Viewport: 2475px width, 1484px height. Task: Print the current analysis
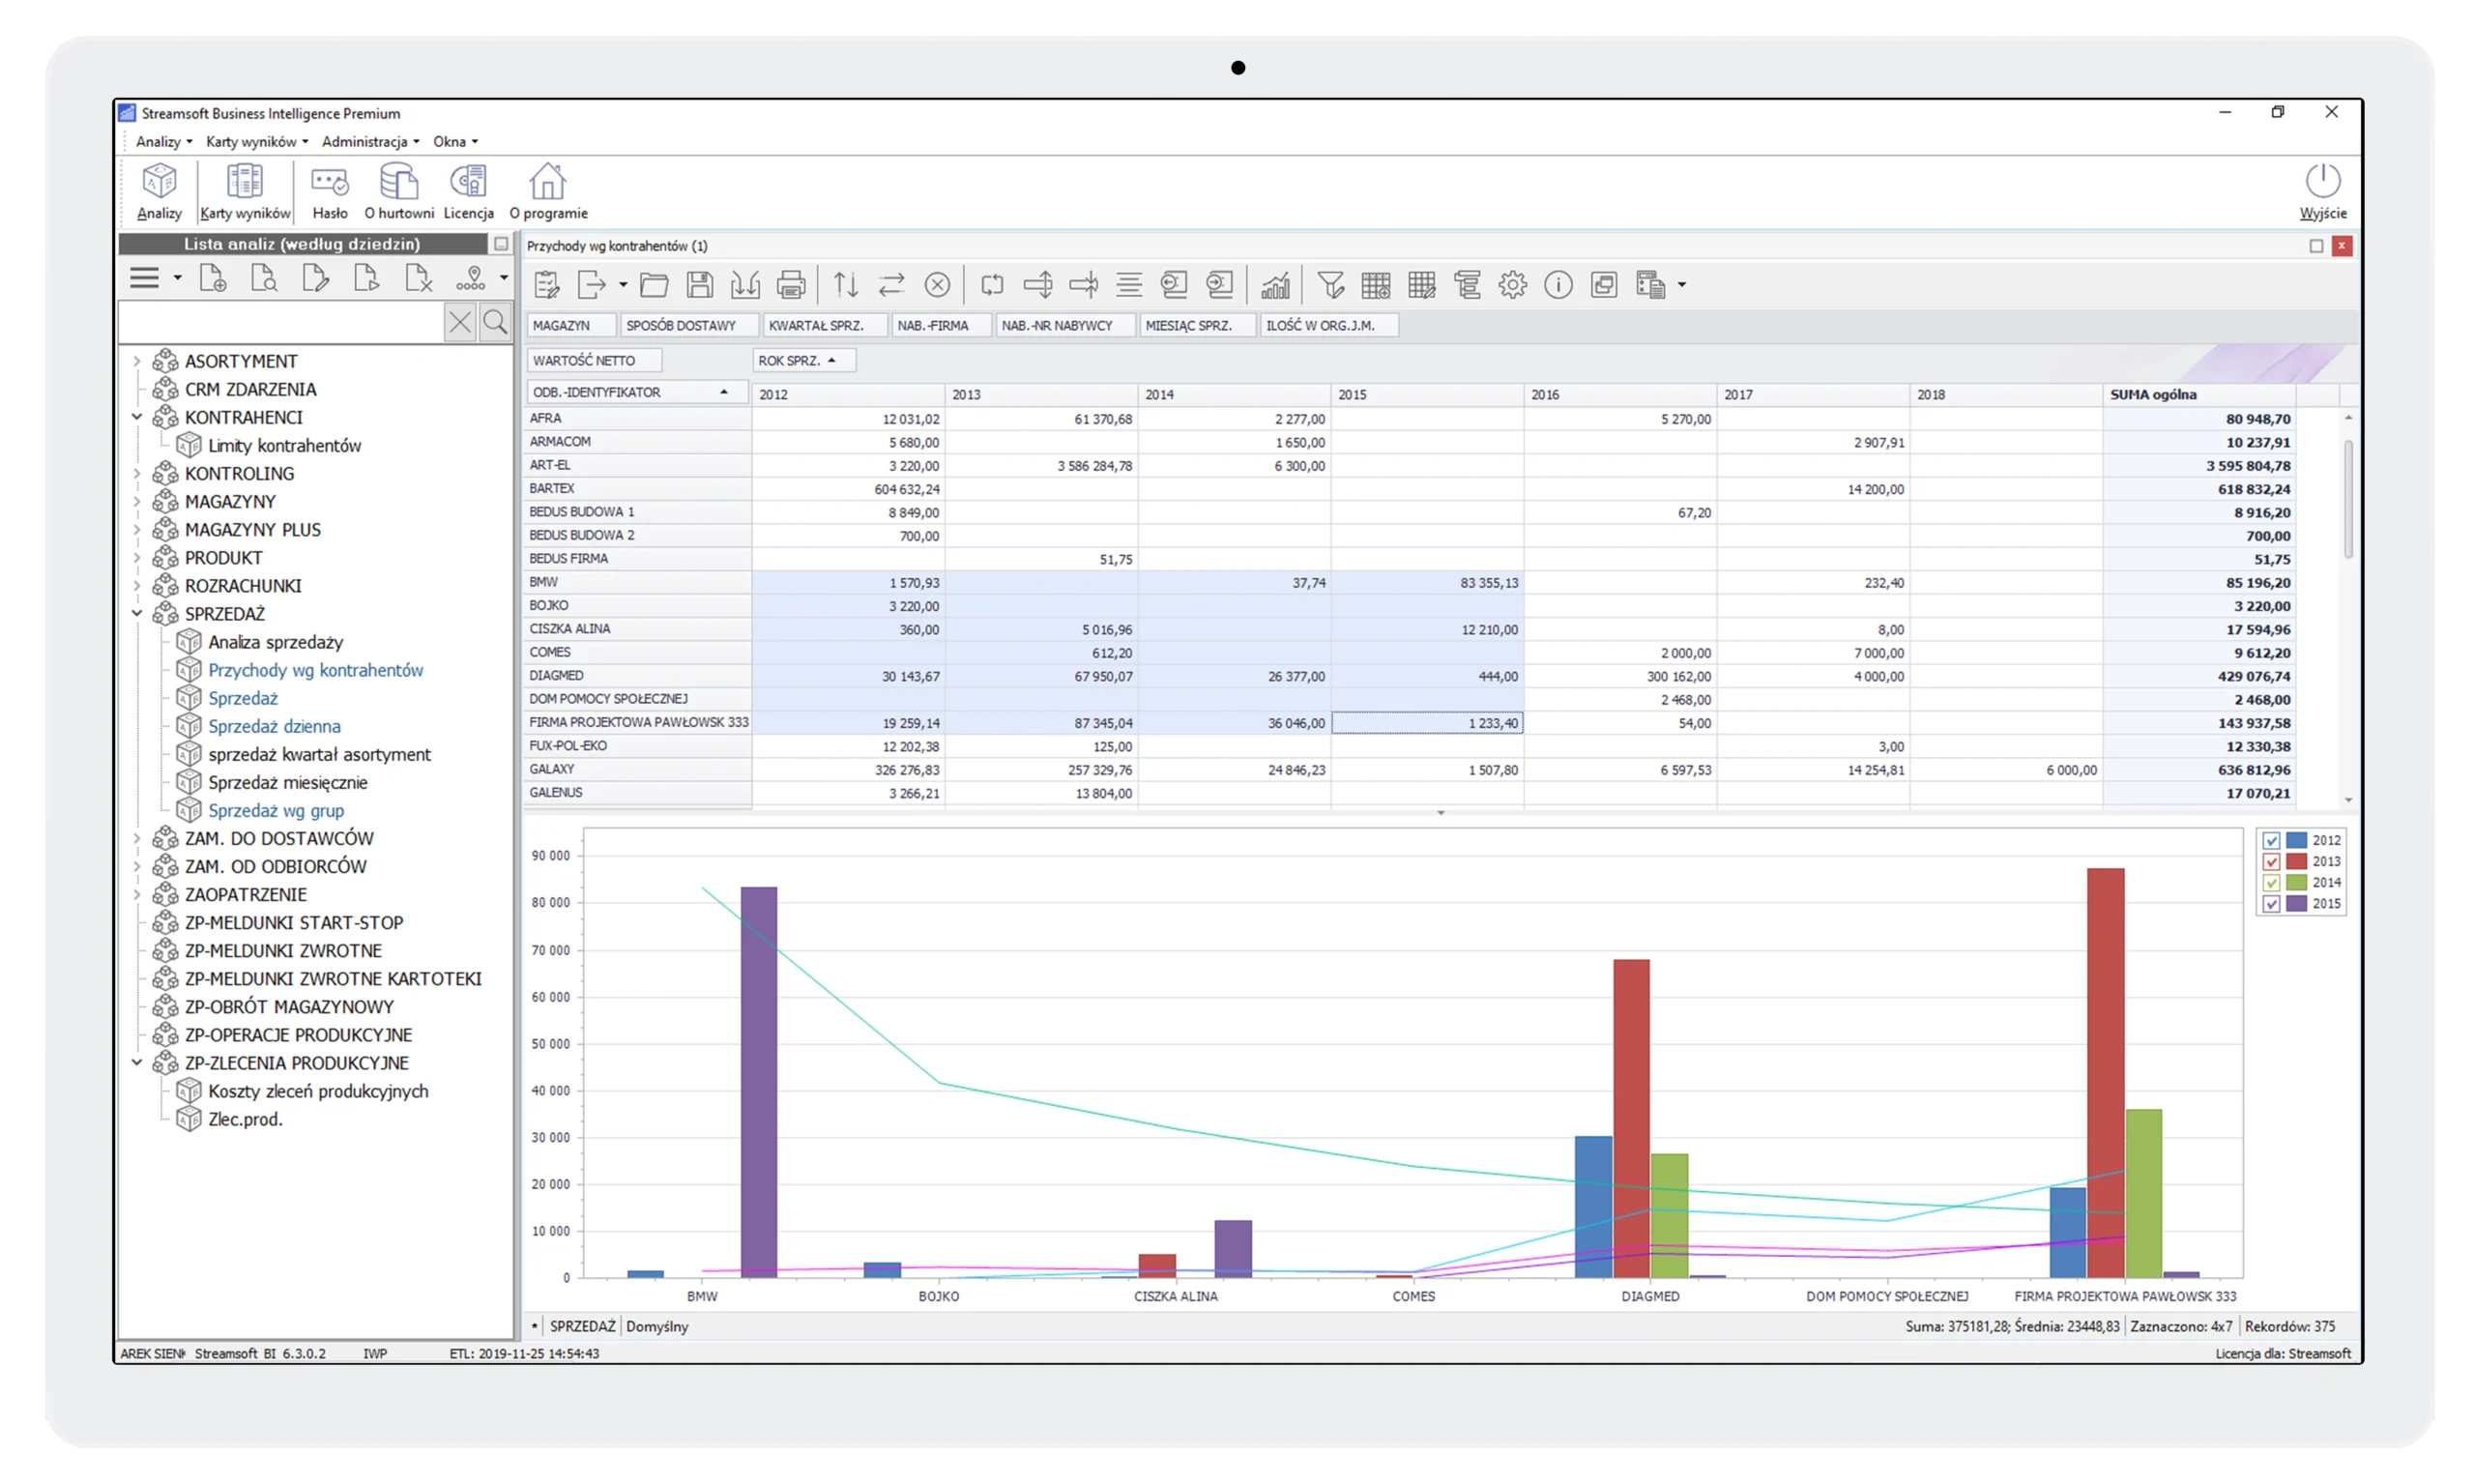tap(791, 285)
